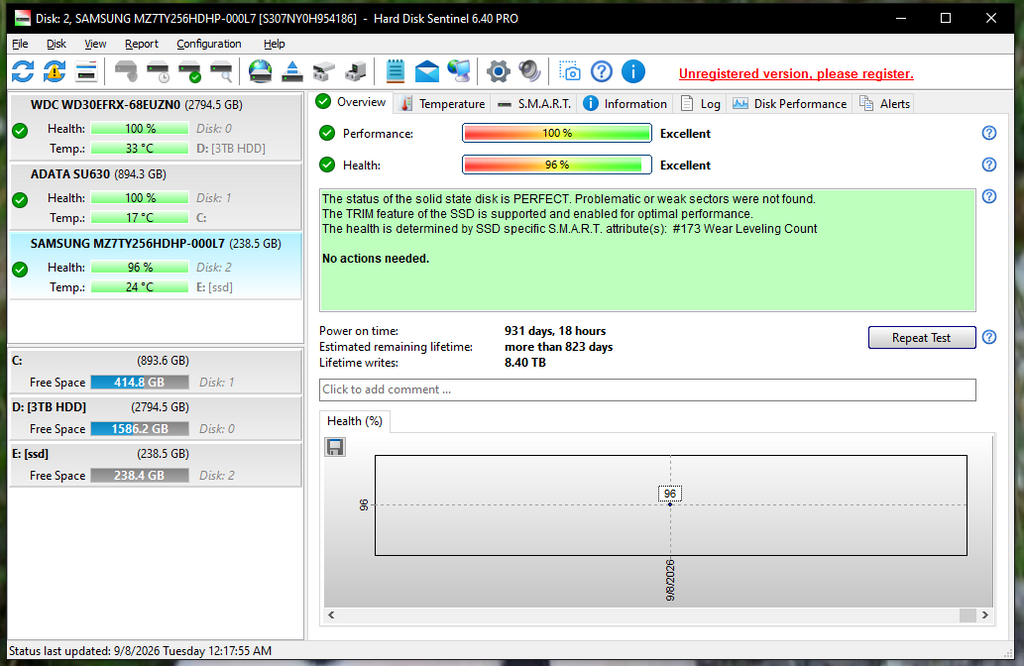Click the grey hard disk toolbar icon
The width and height of the screenshot is (1024, 666).
point(126,71)
